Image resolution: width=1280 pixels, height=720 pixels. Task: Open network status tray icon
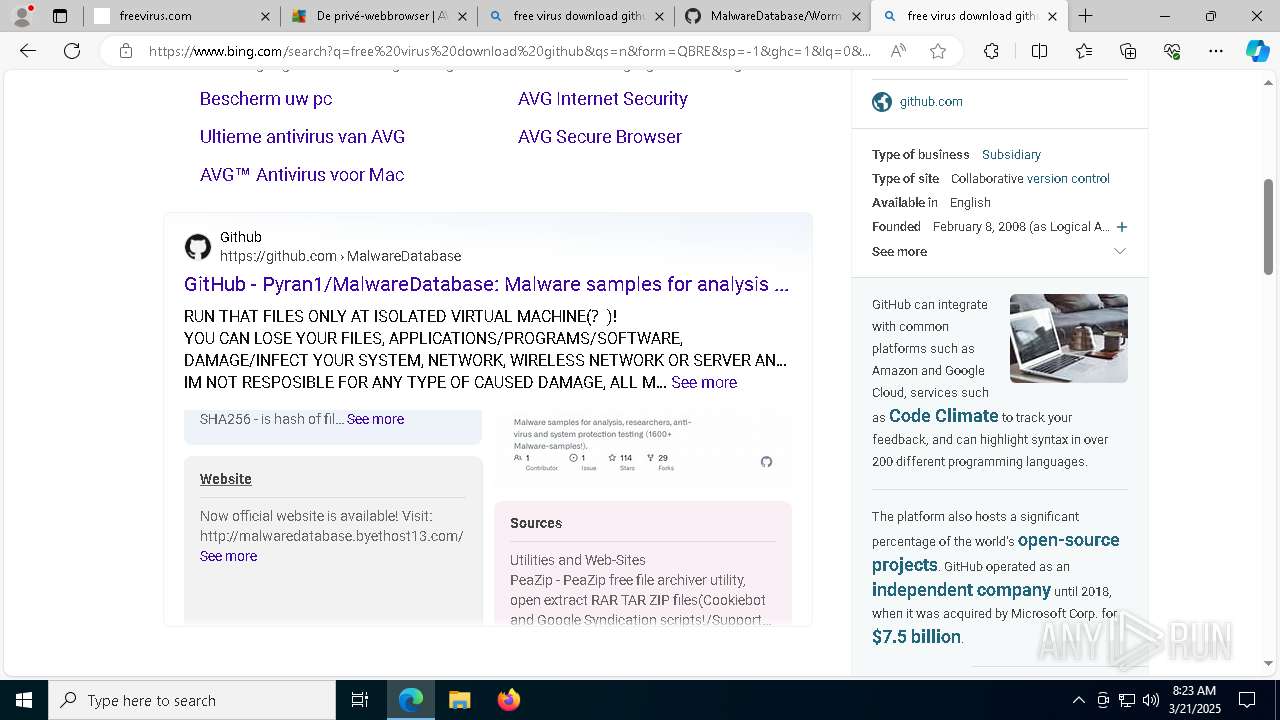[1126, 700]
